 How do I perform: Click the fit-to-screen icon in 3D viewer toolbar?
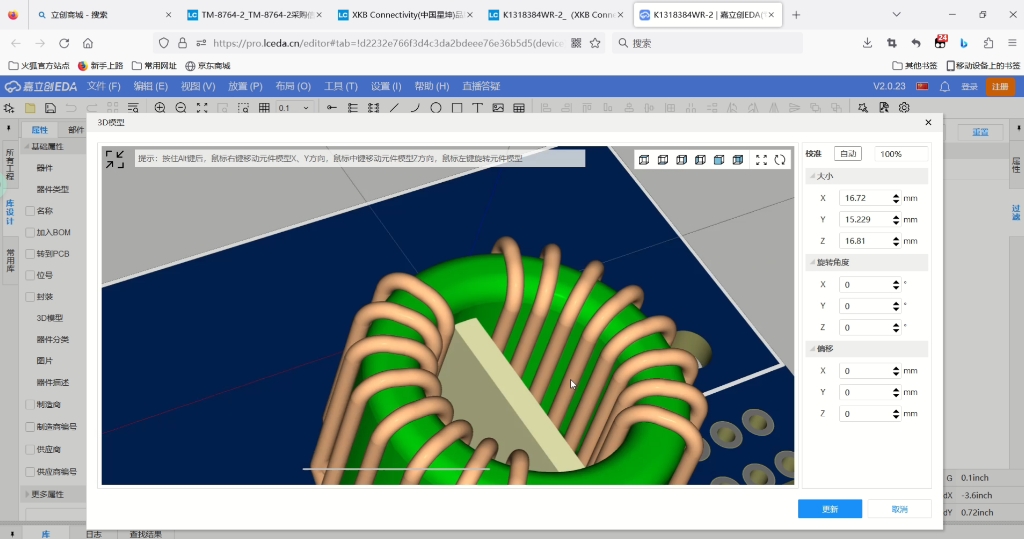click(x=761, y=159)
